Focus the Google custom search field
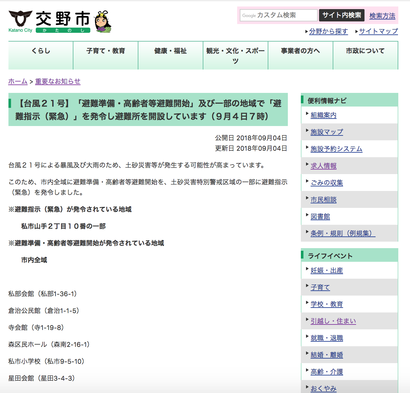410x393 pixels. coord(278,15)
